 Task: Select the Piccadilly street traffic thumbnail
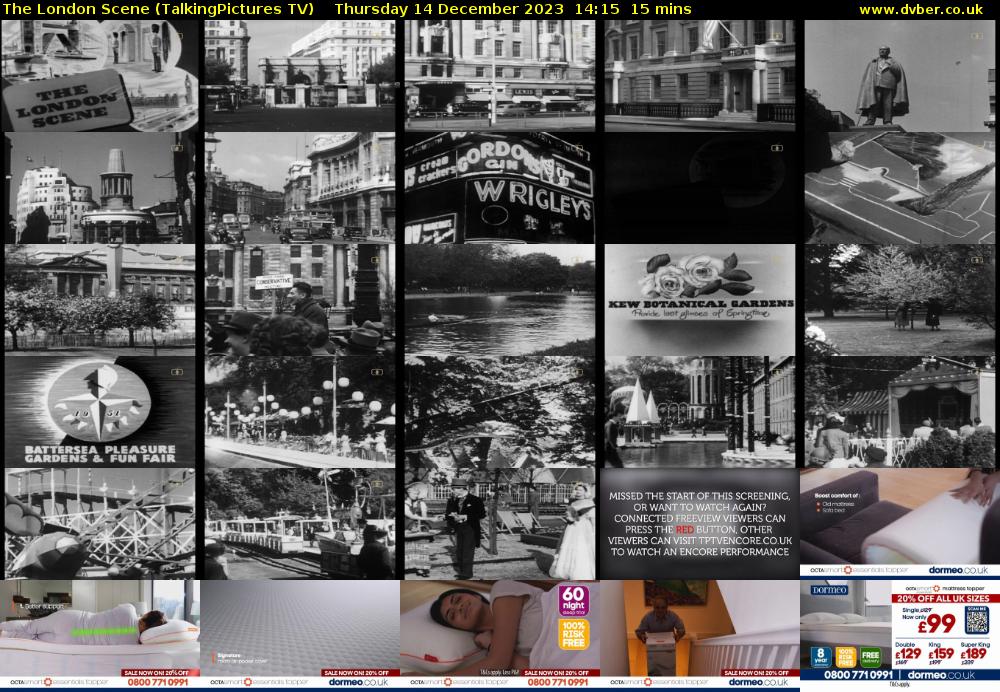click(x=300, y=188)
